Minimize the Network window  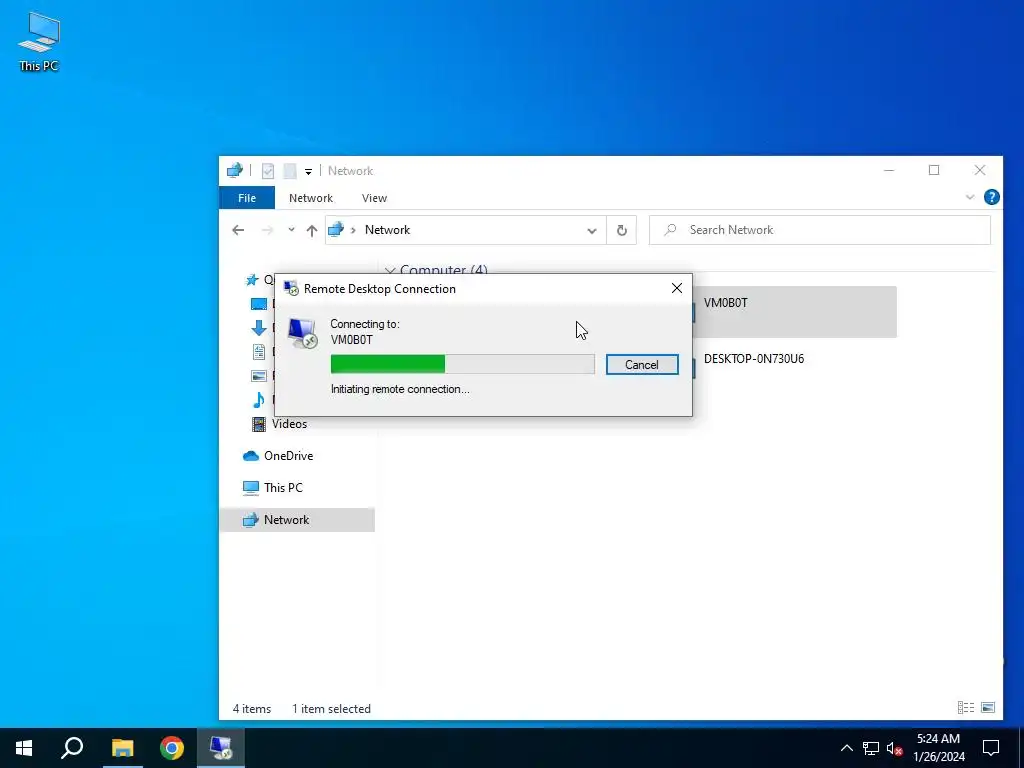pyautogui.click(x=889, y=170)
